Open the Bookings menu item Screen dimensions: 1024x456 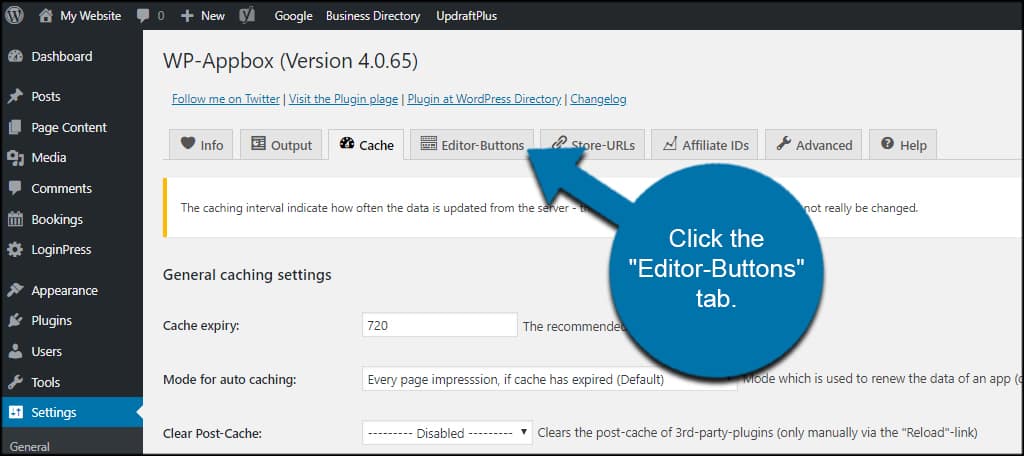coord(71,220)
